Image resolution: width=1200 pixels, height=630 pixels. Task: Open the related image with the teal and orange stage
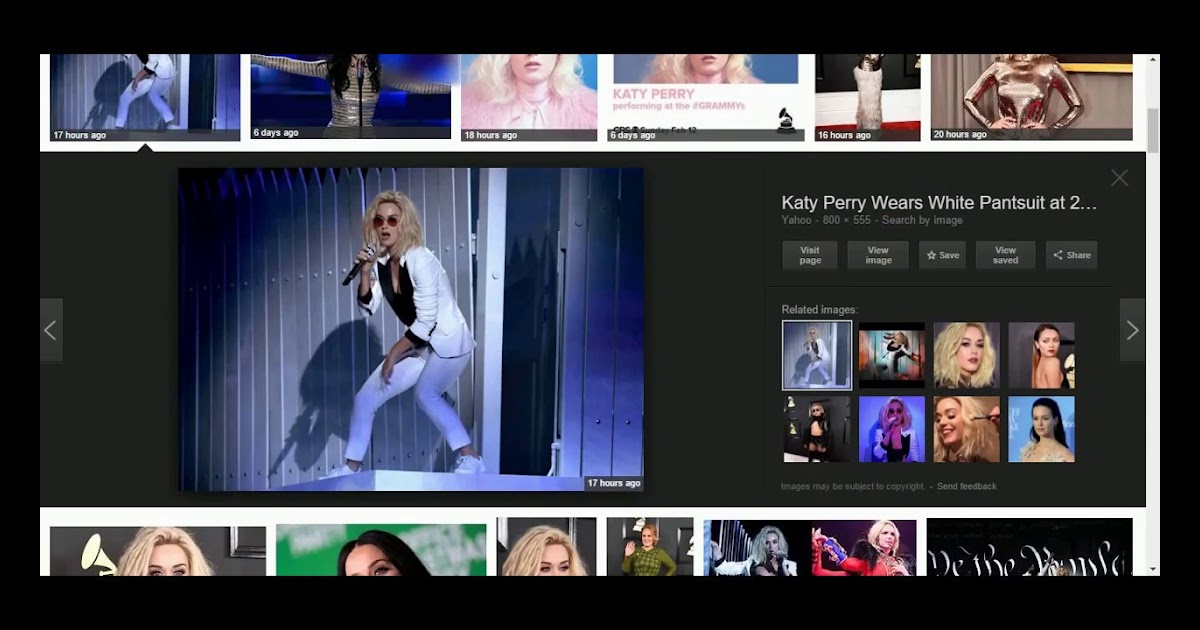coord(892,355)
